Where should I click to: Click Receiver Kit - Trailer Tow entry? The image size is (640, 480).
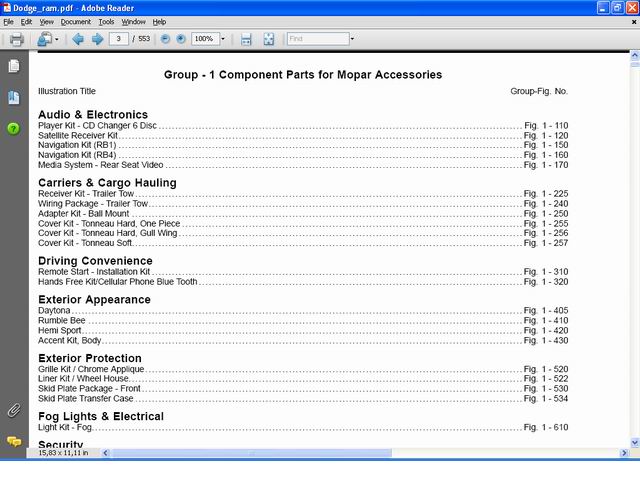(x=86, y=194)
